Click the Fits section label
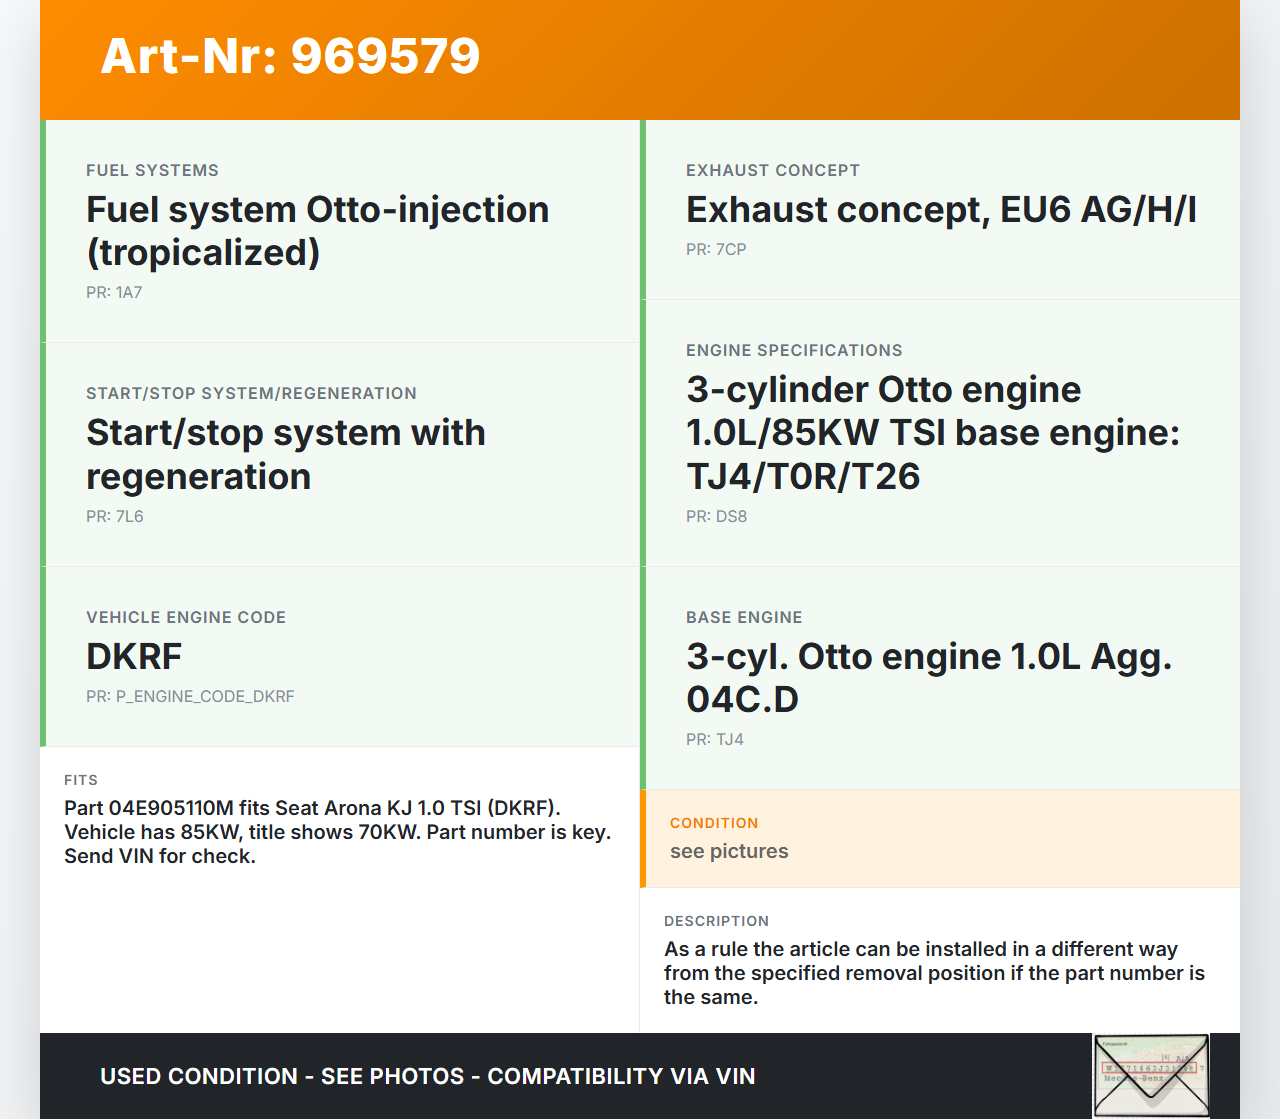 click(81, 780)
